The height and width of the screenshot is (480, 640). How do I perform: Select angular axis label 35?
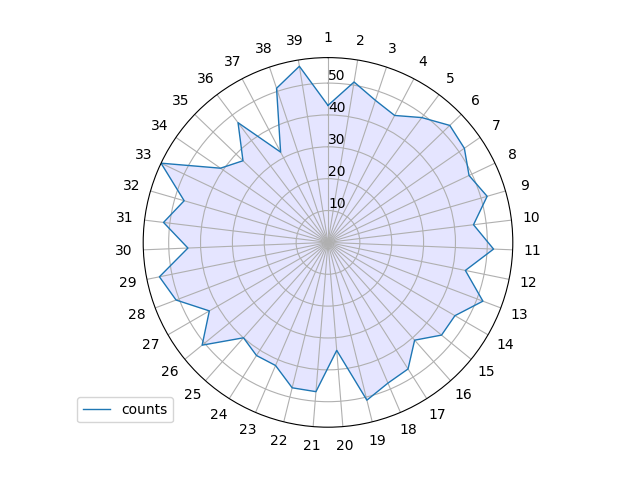point(180,100)
